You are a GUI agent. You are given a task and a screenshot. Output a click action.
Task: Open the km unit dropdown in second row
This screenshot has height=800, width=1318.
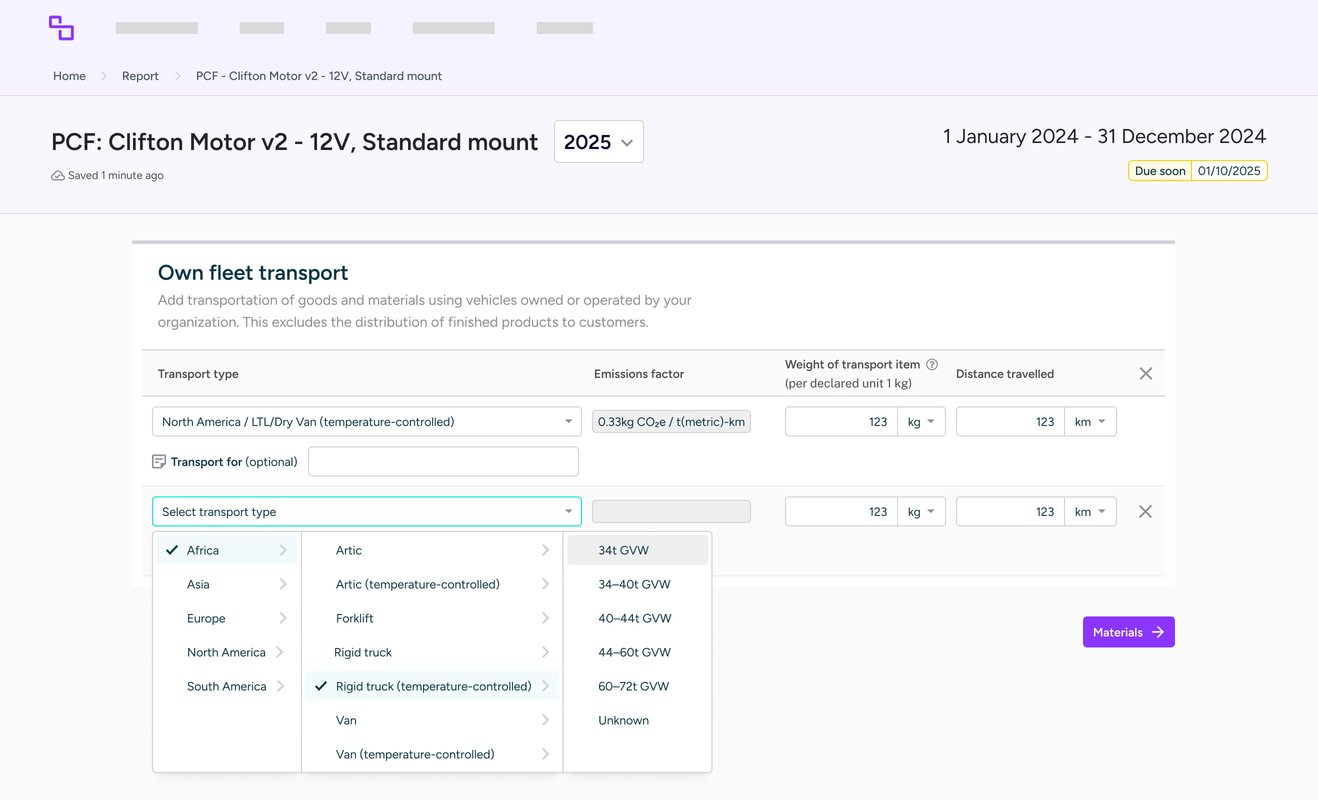(x=1090, y=512)
